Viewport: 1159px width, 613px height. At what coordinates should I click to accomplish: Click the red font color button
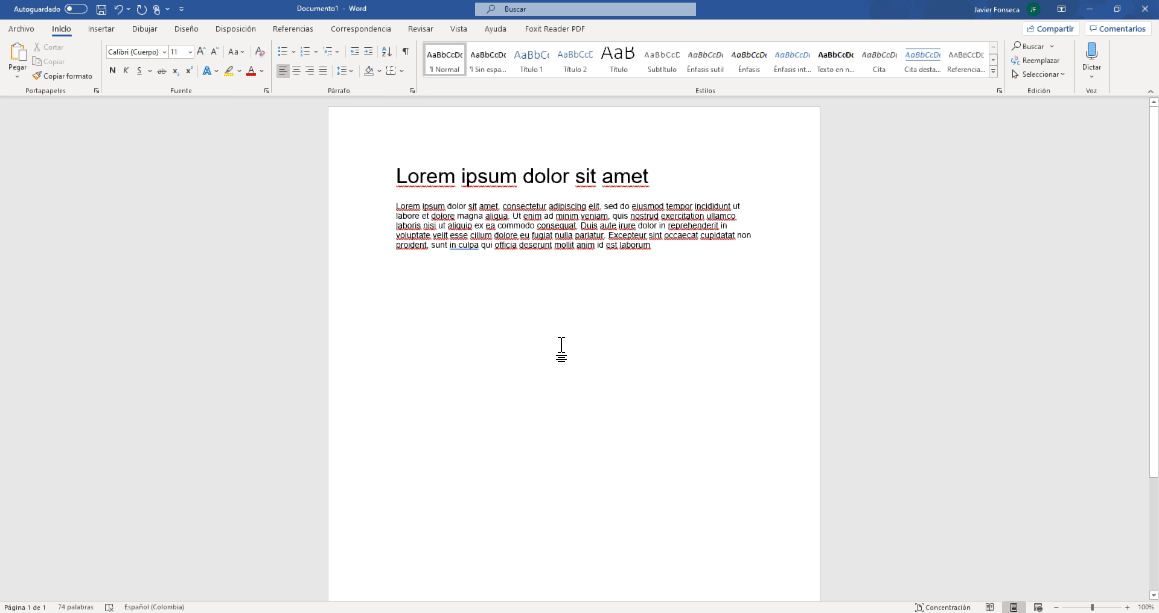point(251,71)
